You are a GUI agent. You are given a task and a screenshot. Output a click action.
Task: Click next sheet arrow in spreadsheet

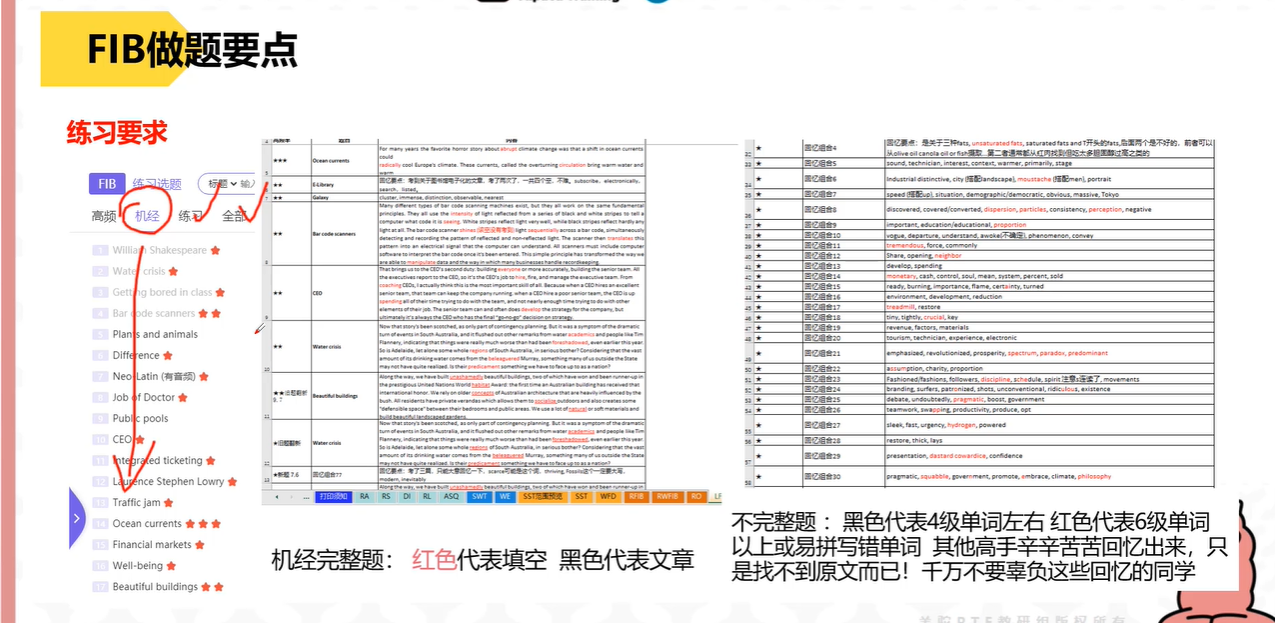pos(291,497)
